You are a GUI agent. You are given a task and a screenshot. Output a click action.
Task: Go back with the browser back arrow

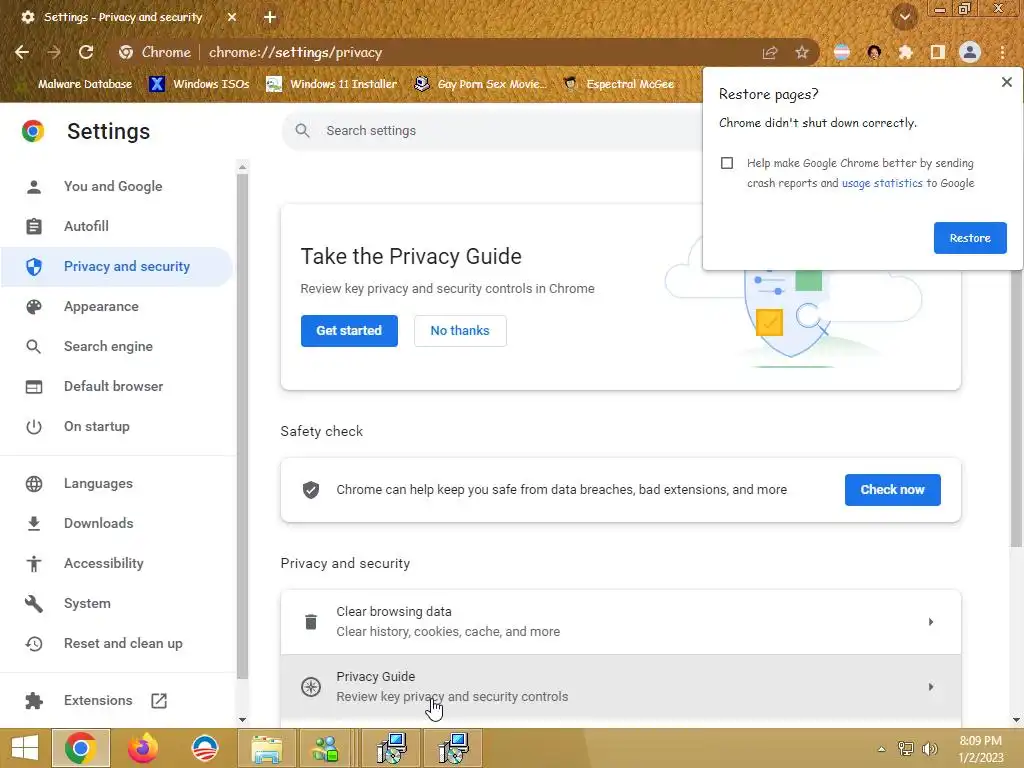22,52
